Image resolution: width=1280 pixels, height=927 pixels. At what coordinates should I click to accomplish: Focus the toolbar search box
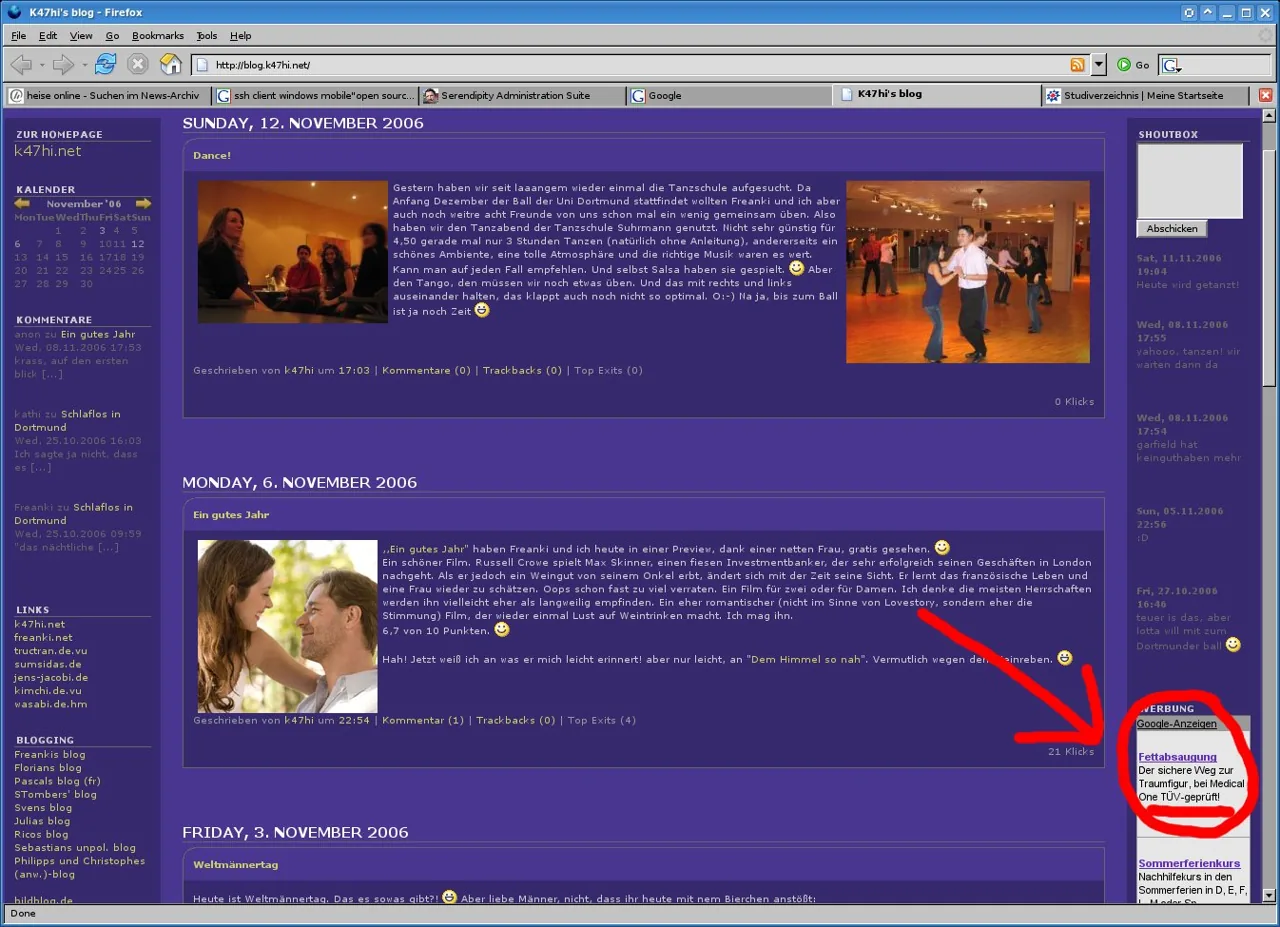pyautogui.click(x=1228, y=66)
